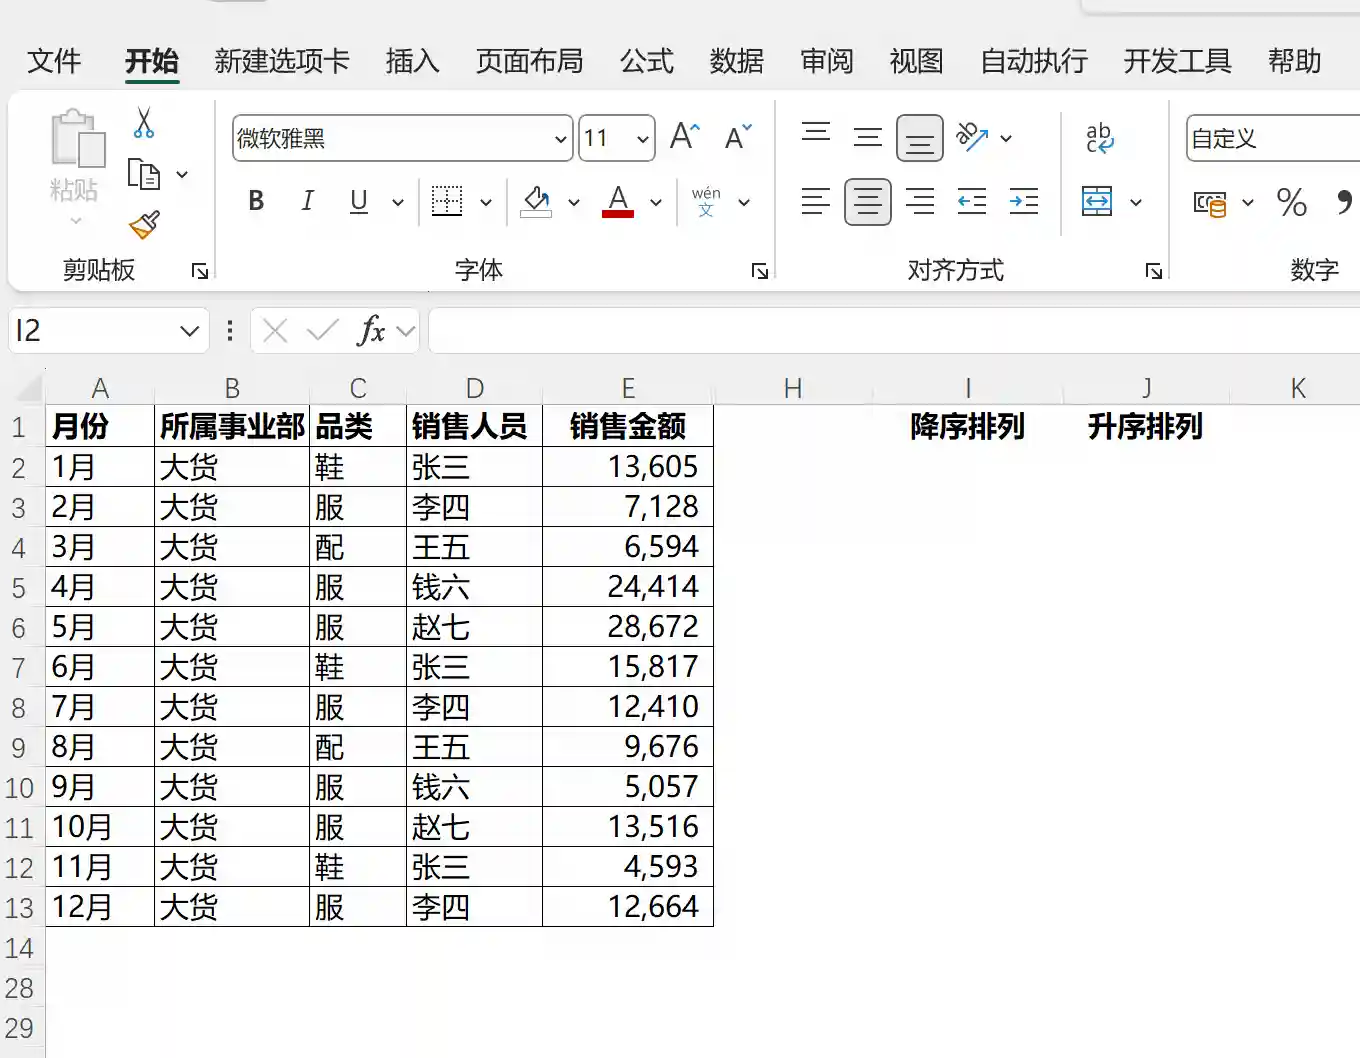Click the Wrap Text icon

click(1099, 137)
